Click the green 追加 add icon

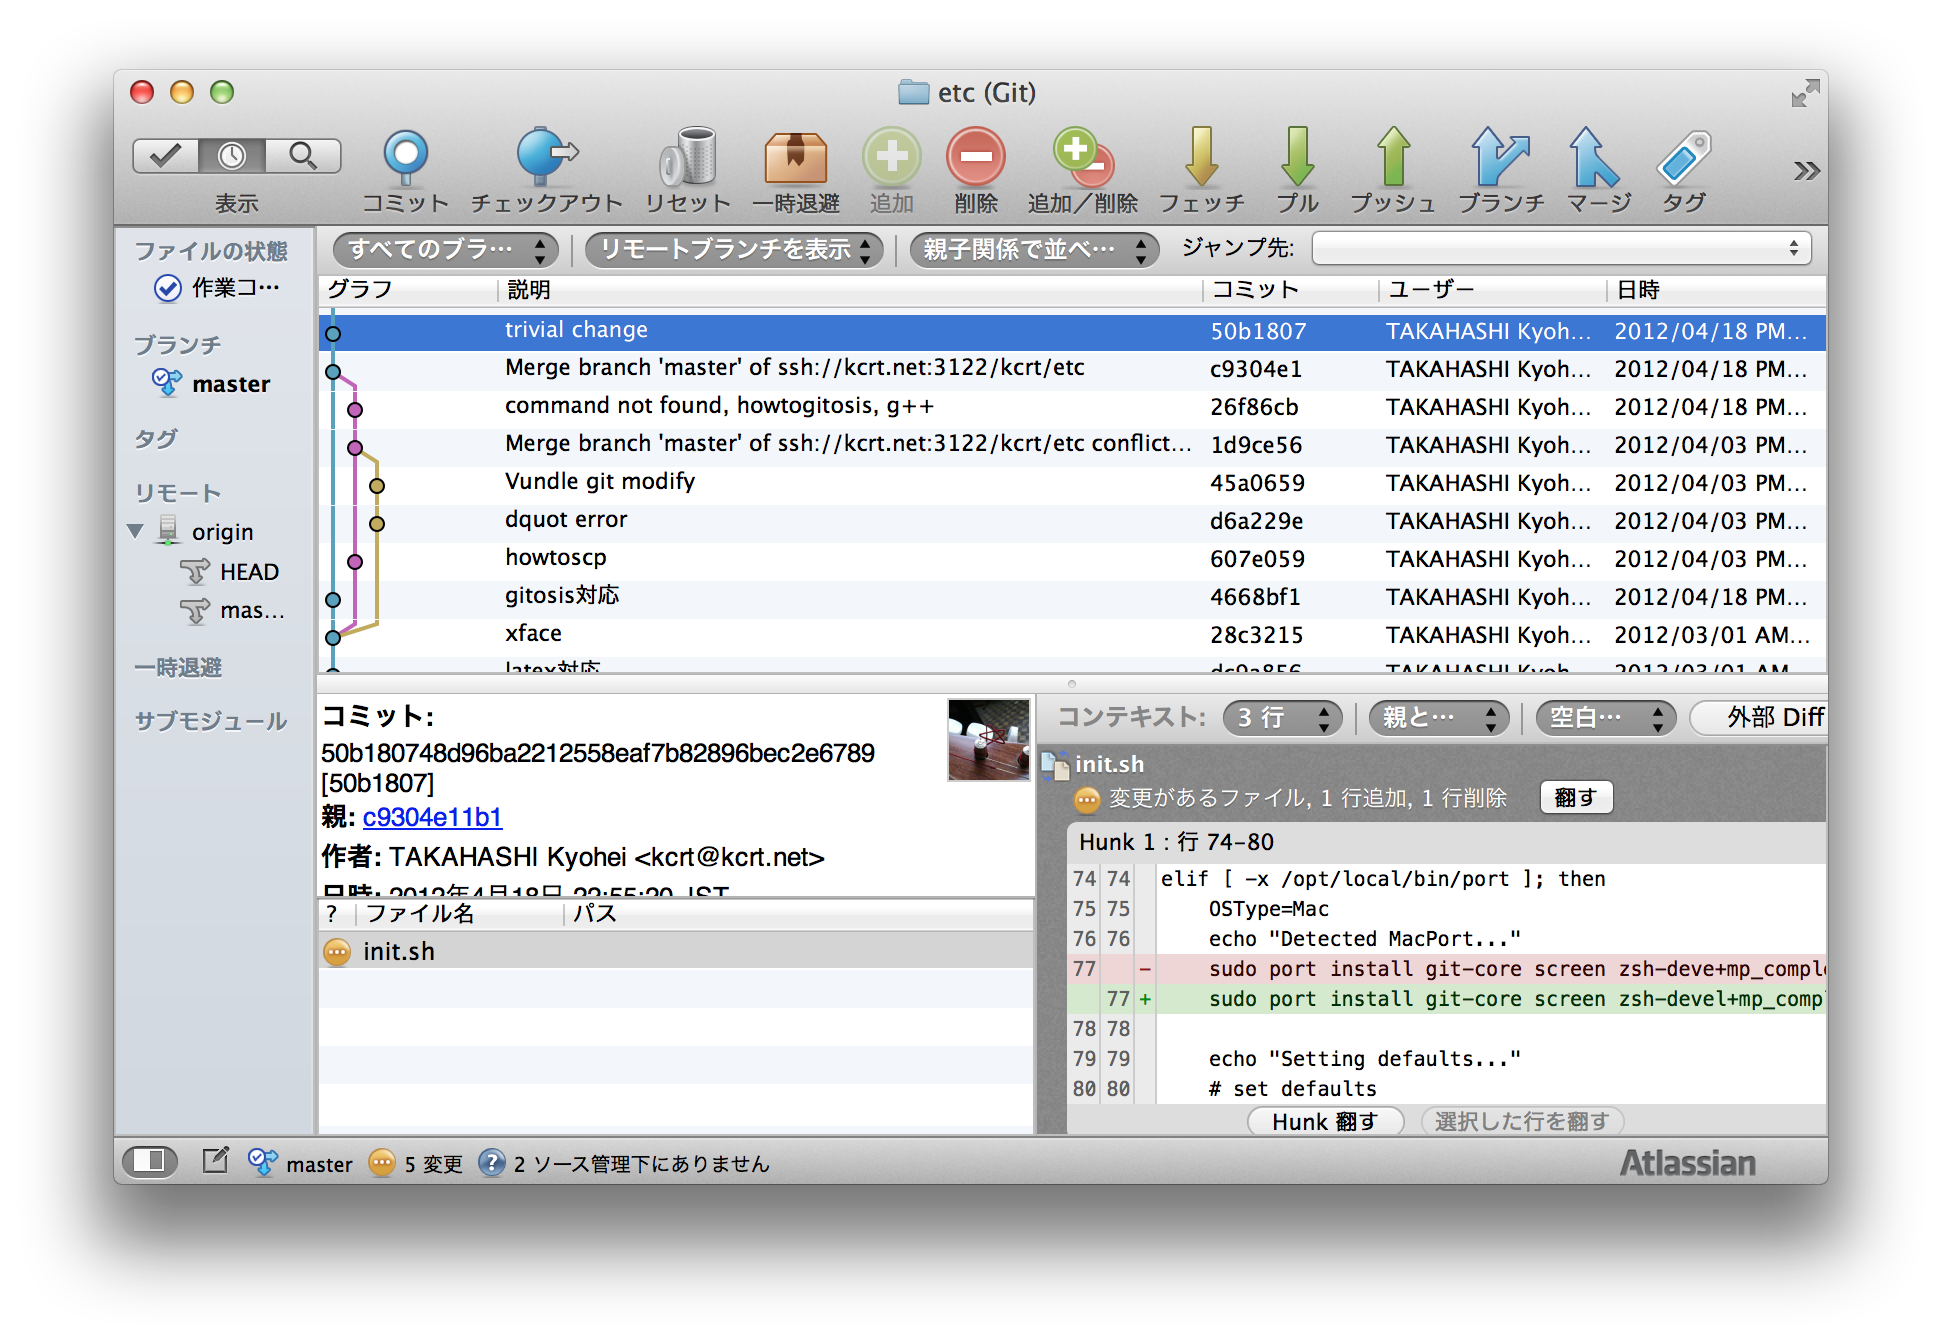click(x=891, y=157)
